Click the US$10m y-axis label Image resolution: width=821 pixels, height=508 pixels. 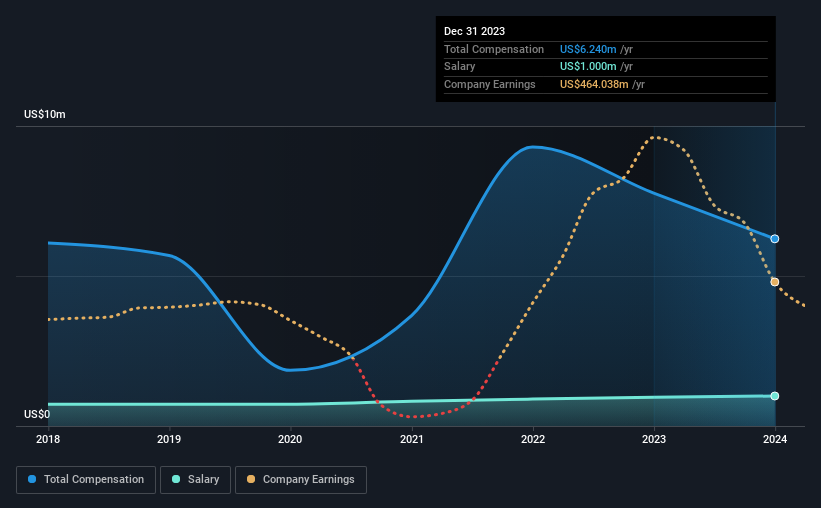pos(45,115)
